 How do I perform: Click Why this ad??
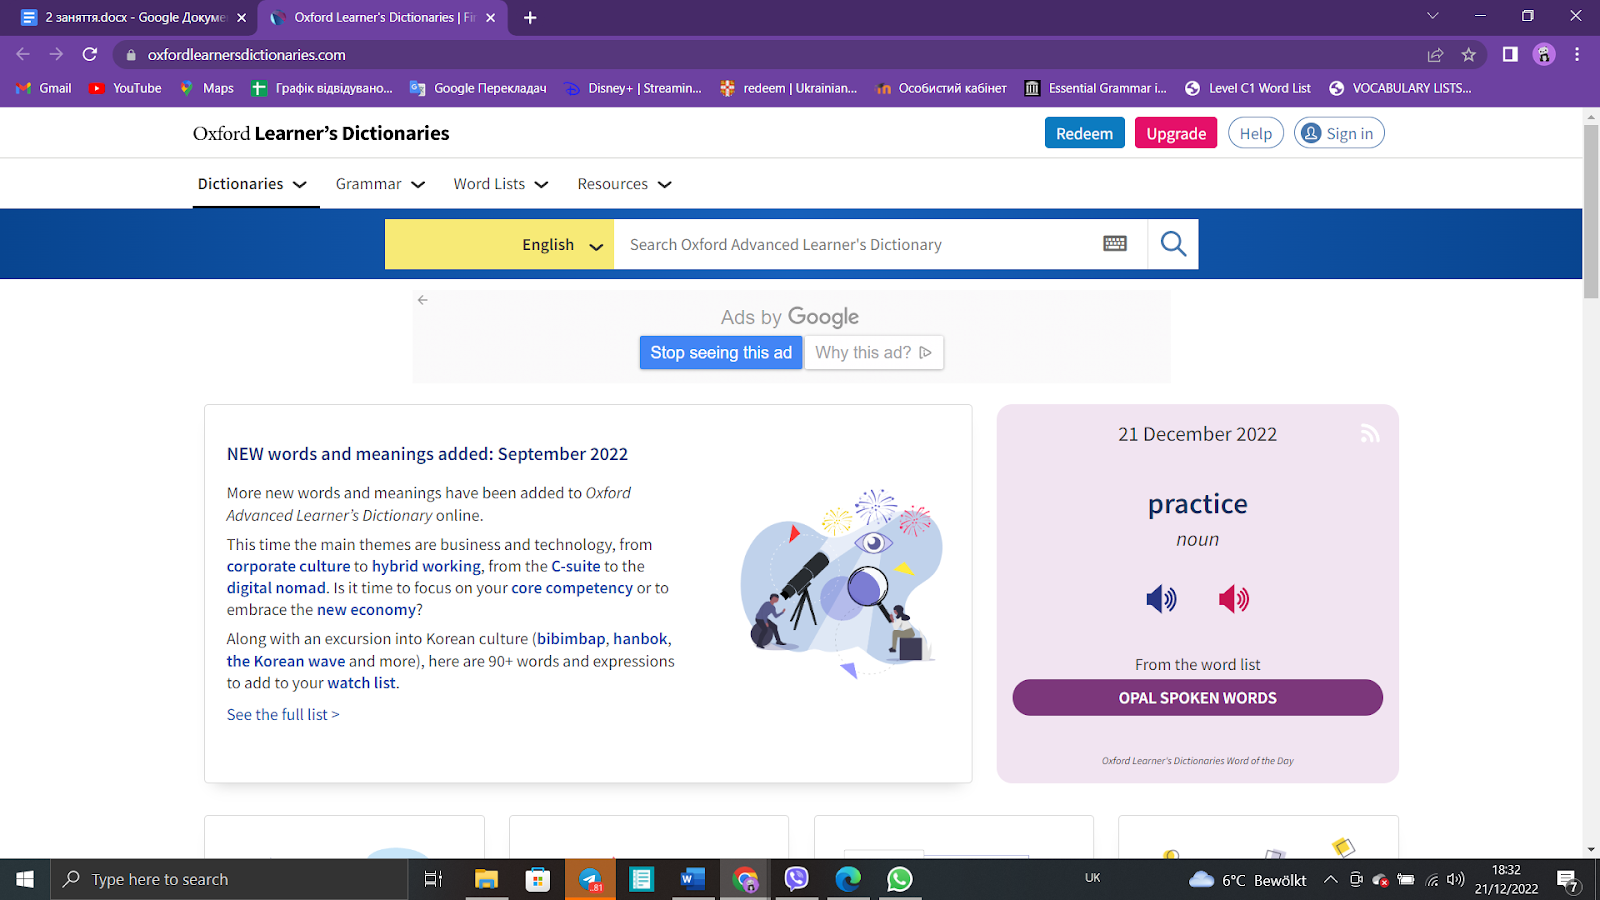[x=874, y=352]
